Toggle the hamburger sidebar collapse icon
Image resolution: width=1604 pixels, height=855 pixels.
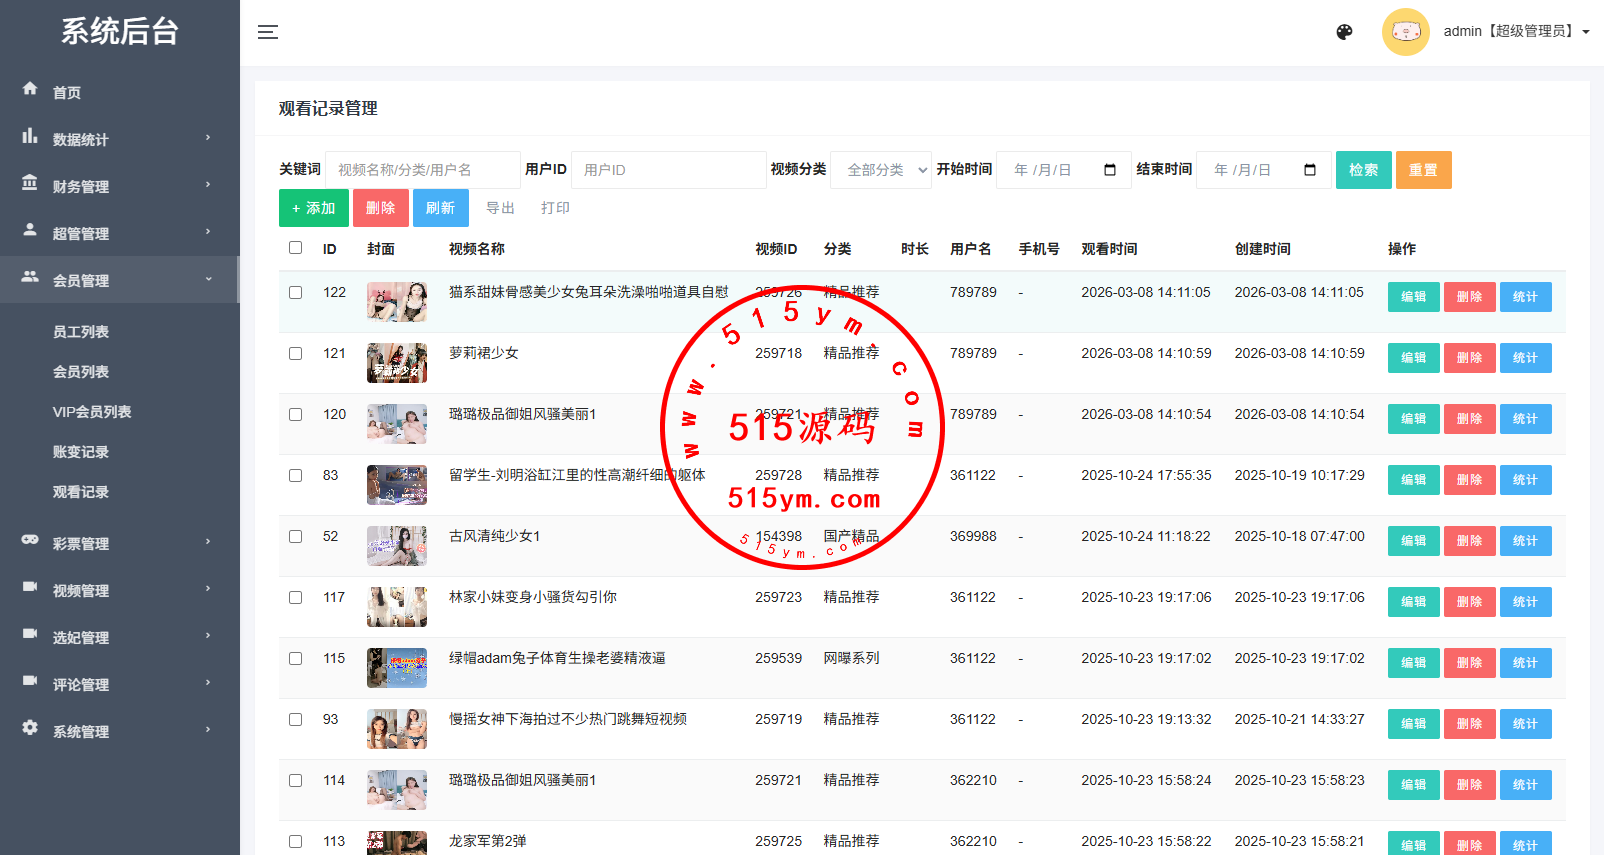click(x=268, y=32)
